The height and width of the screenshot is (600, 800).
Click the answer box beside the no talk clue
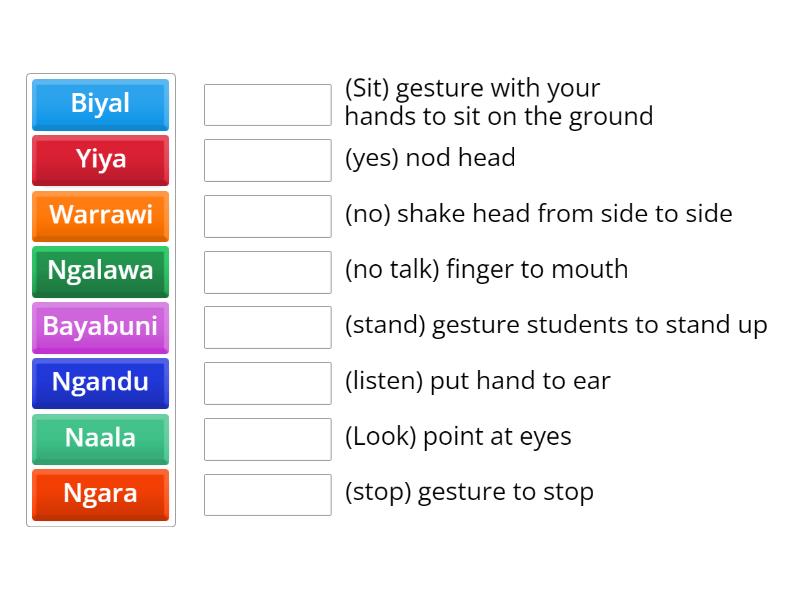click(x=267, y=270)
